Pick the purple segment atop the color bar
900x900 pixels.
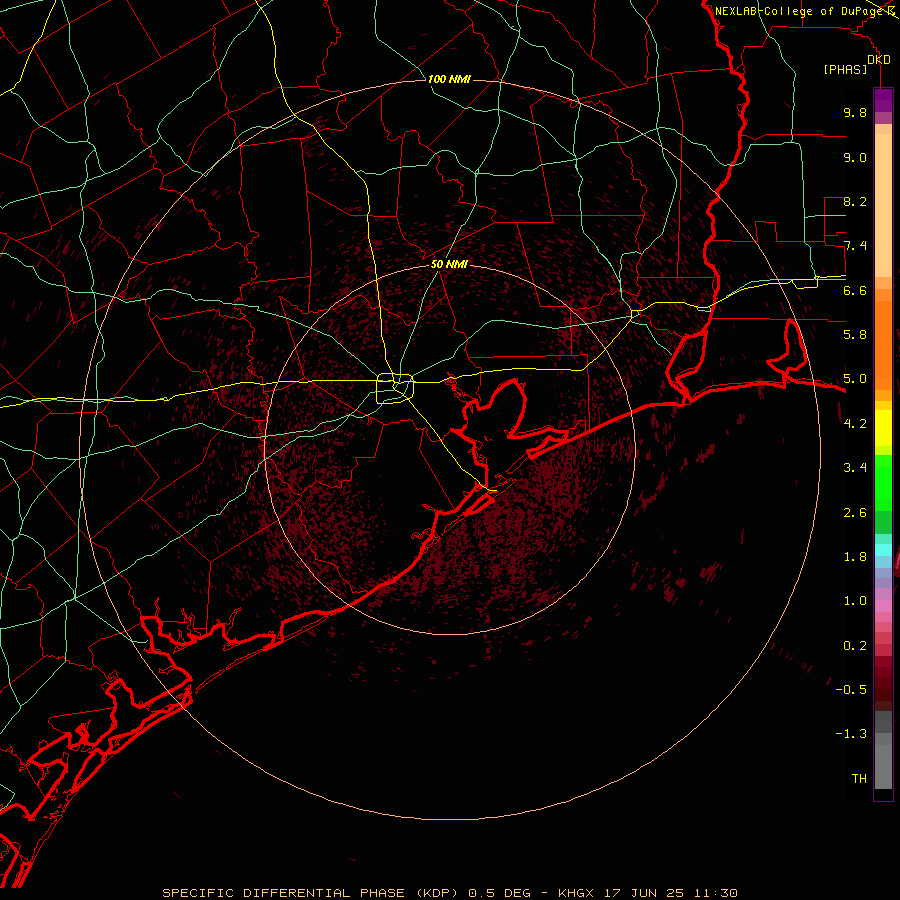point(883,100)
